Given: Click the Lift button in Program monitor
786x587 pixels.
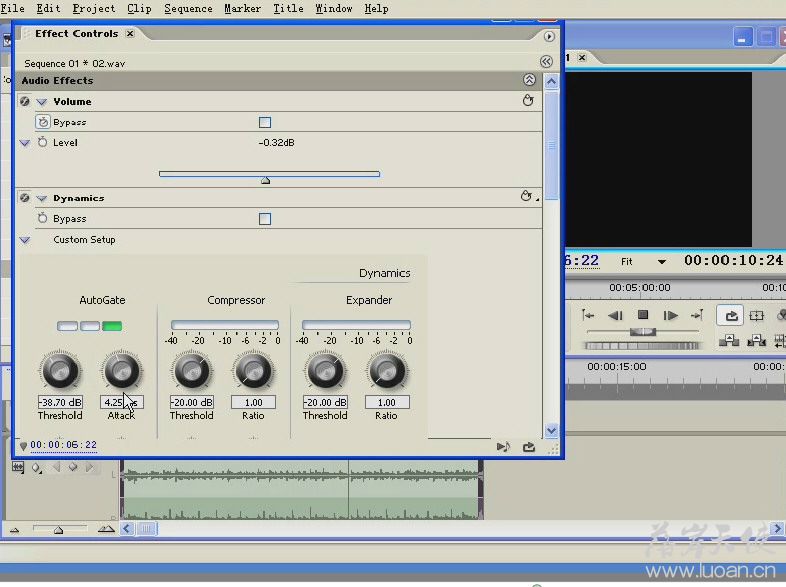Looking at the screenshot, I should (x=729, y=341).
